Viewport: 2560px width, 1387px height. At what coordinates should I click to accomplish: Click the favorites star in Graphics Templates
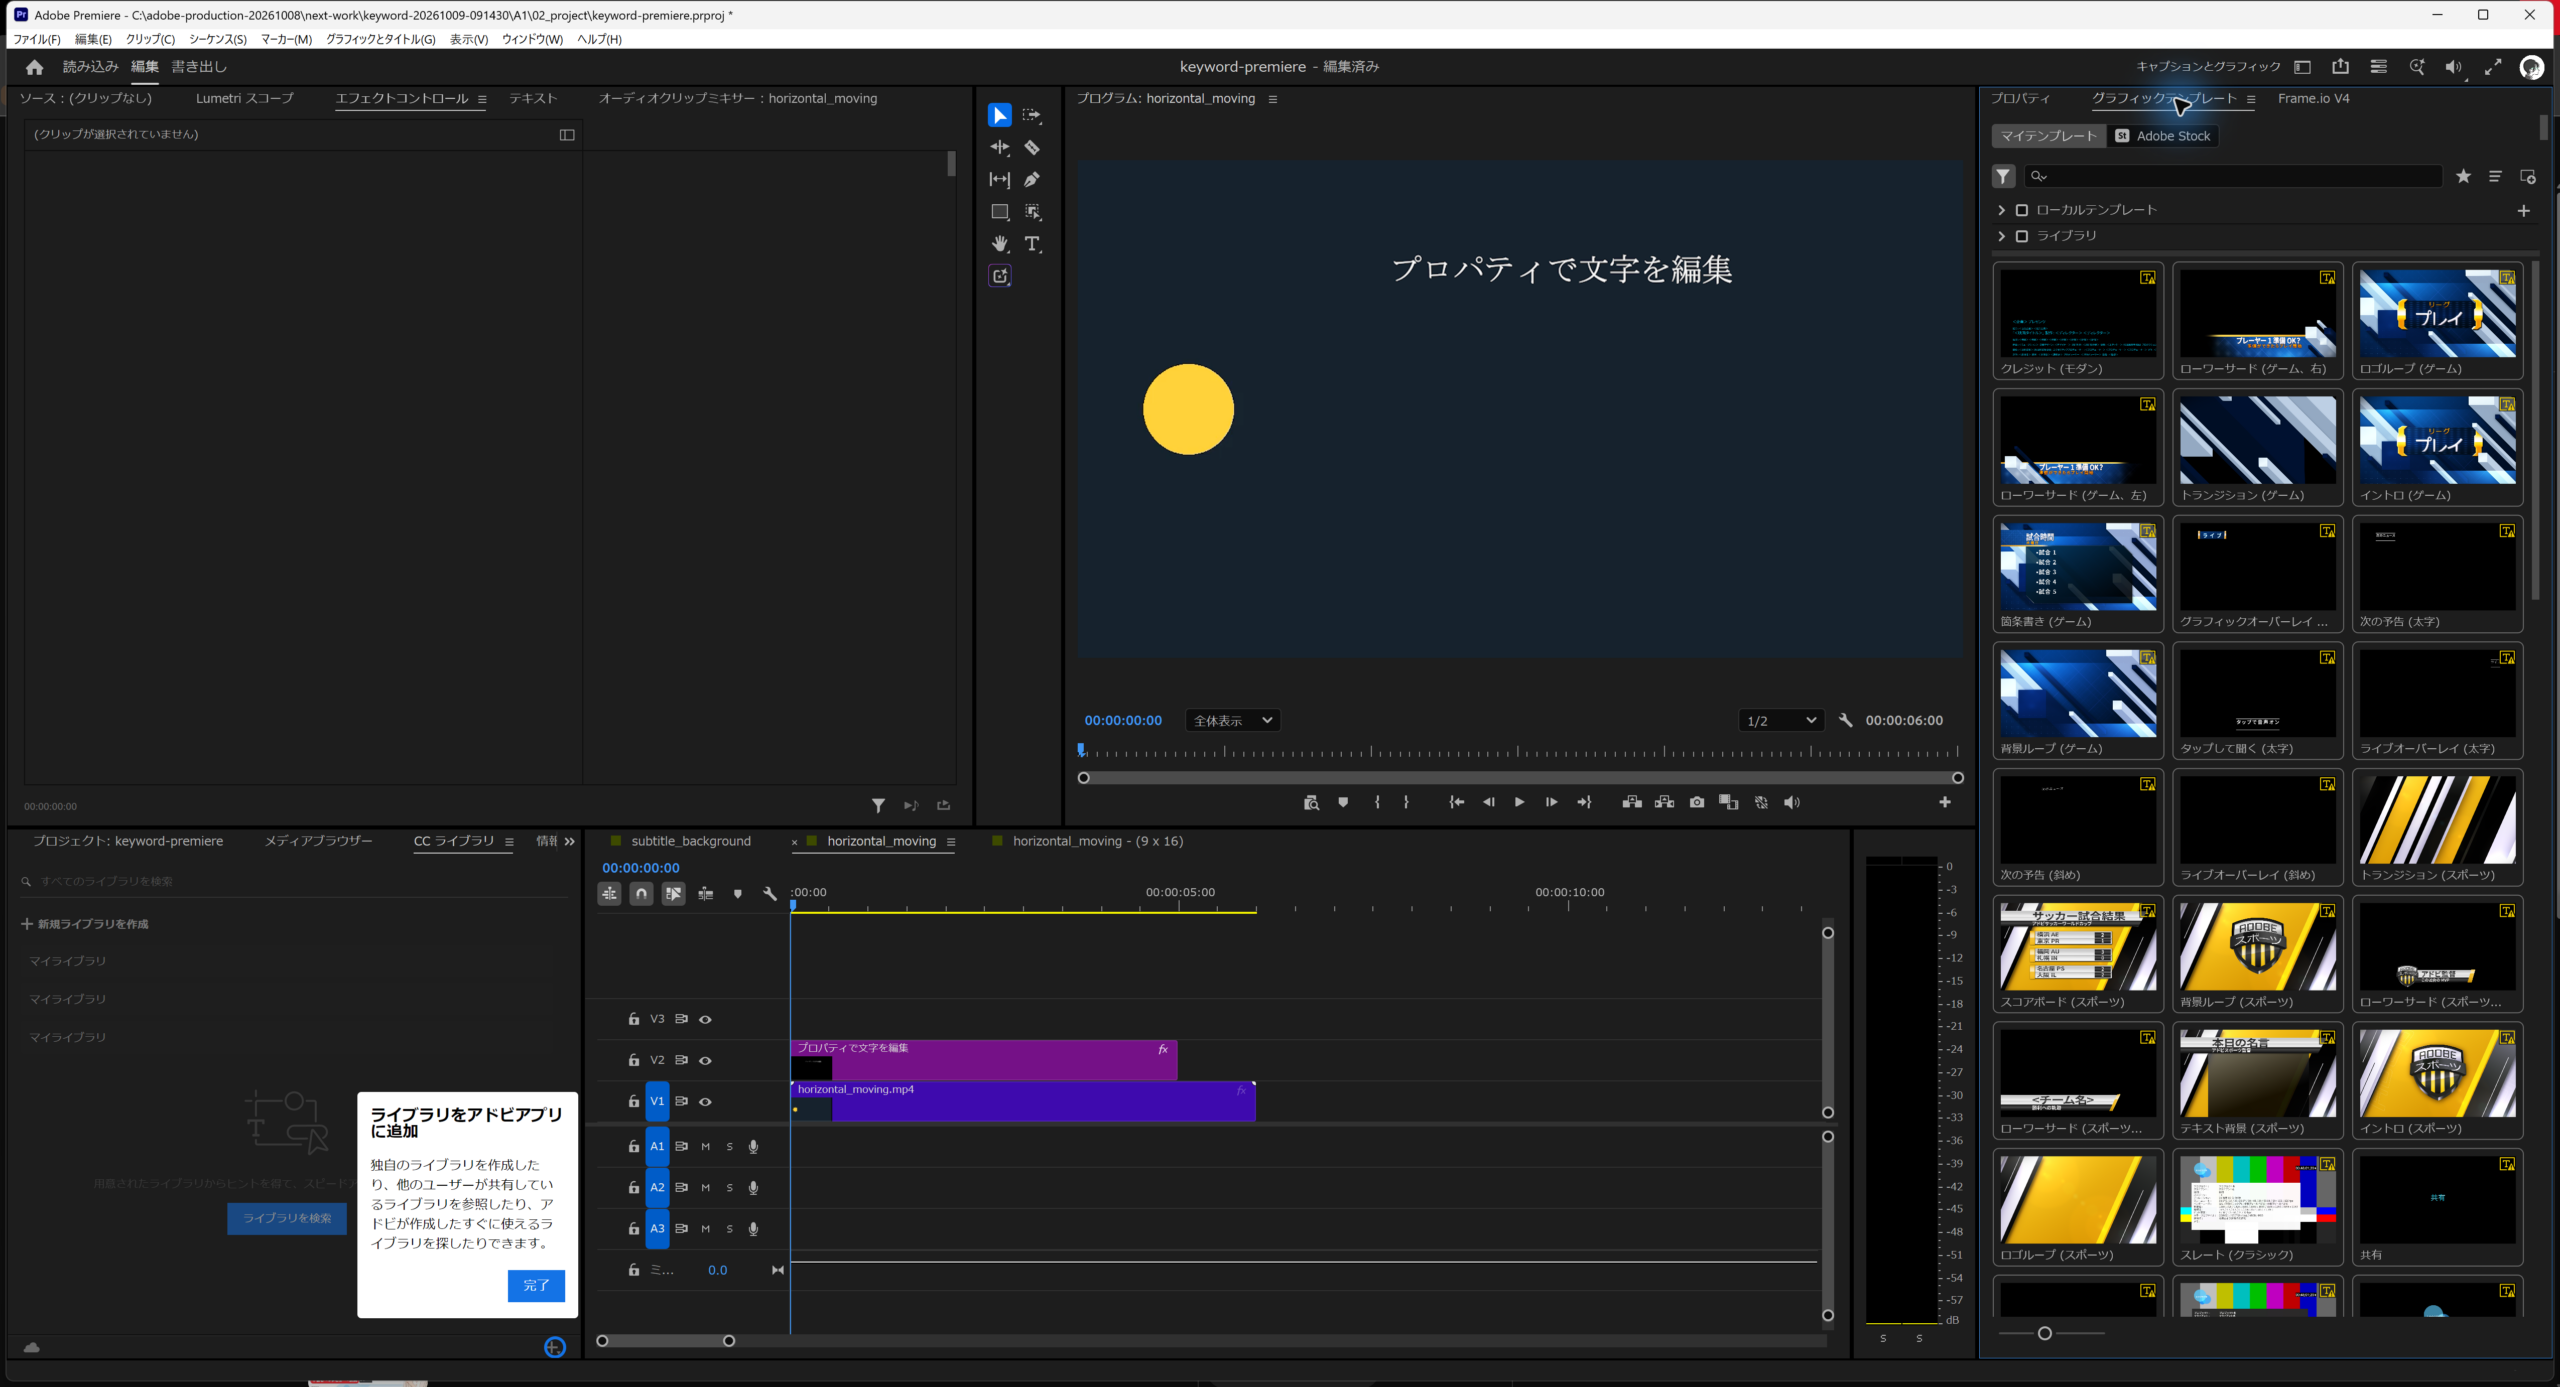tap(2463, 177)
